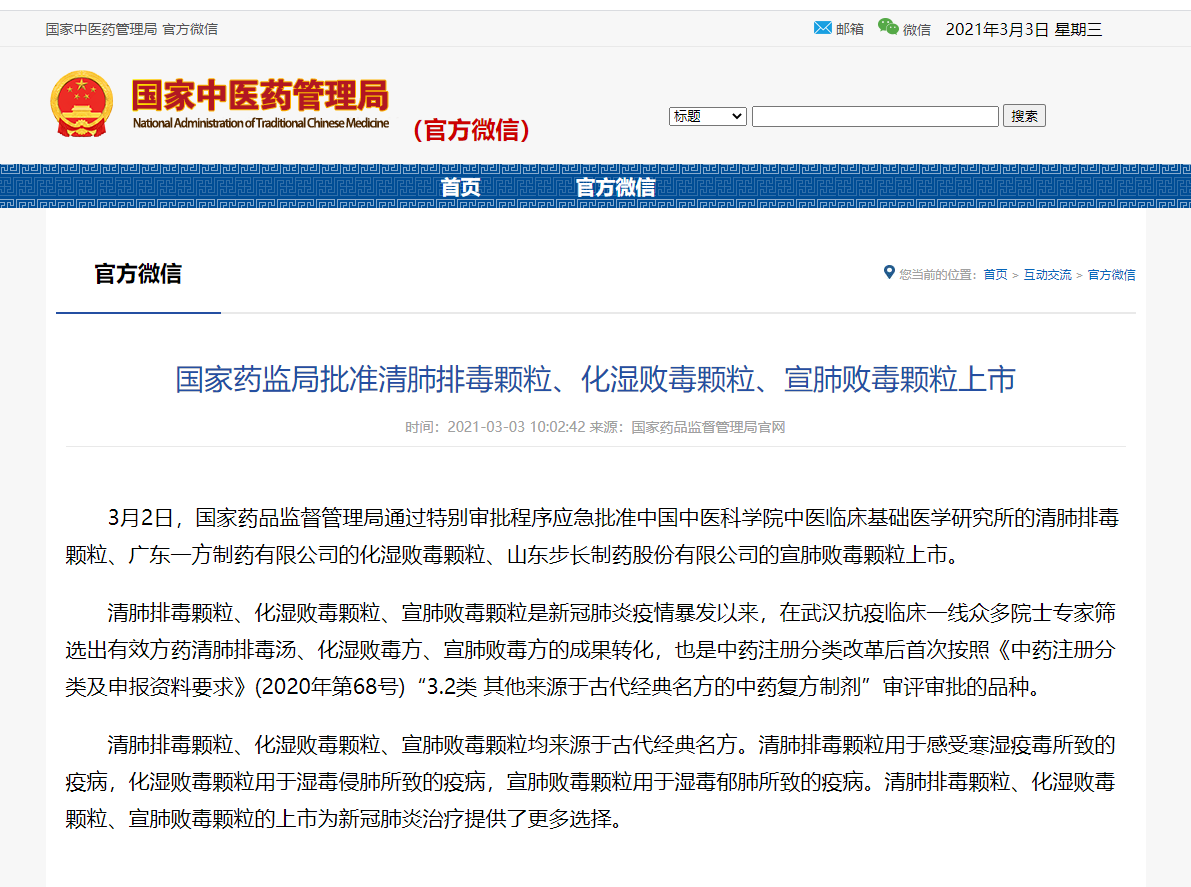
Task: Click the green WeChat icon in top bar
Action: pos(888,27)
